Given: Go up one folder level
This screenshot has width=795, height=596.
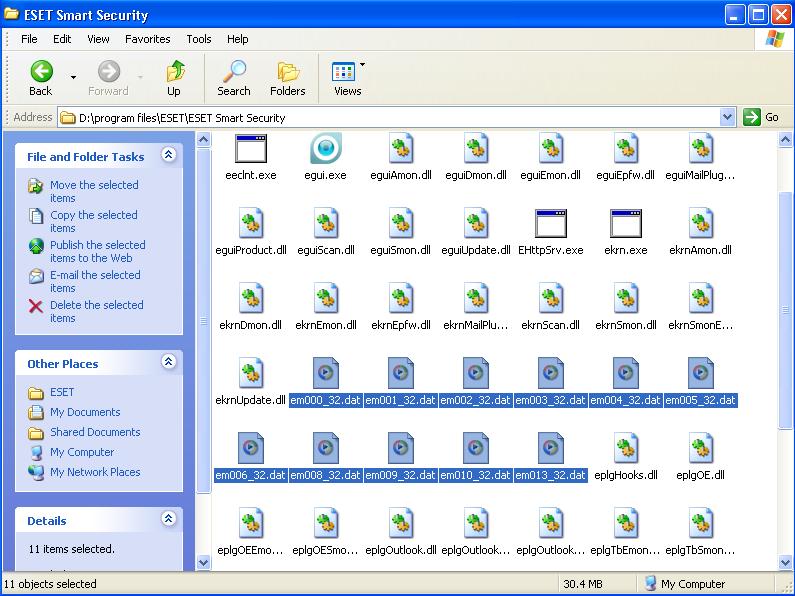Looking at the screenshot, I should [x=174, y=78].
